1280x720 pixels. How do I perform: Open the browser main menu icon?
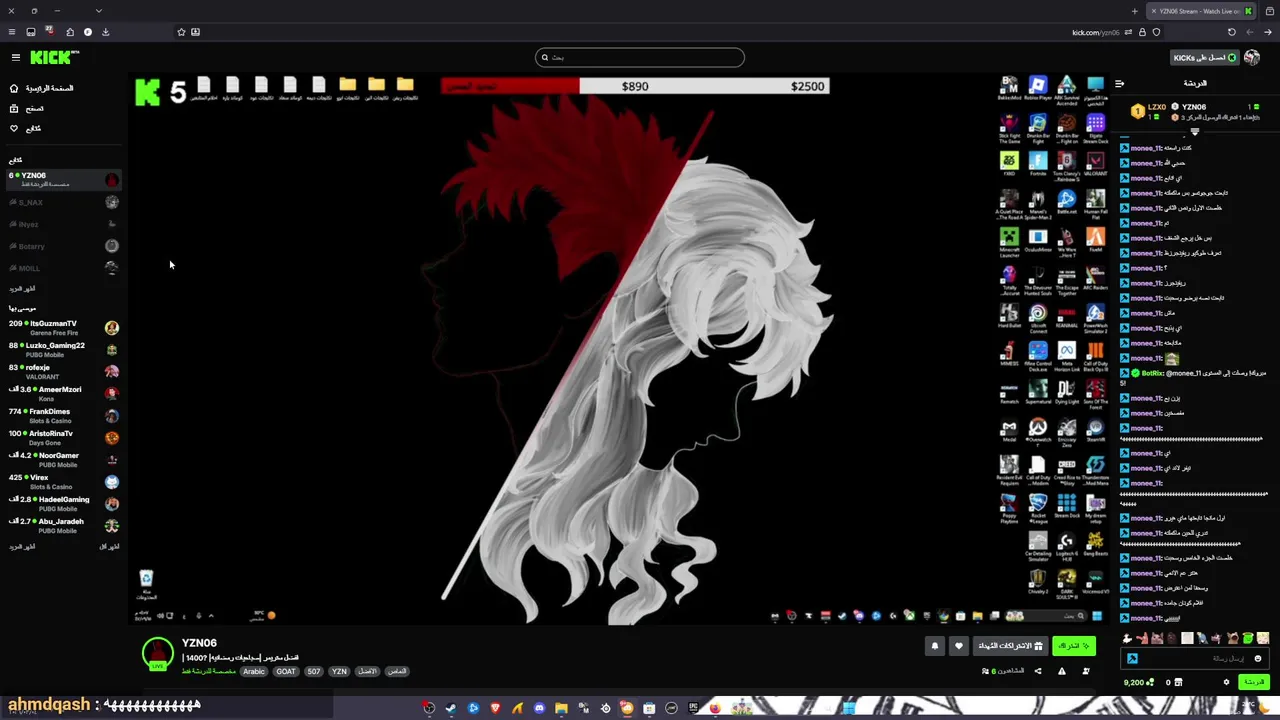[x=12, y=32]
